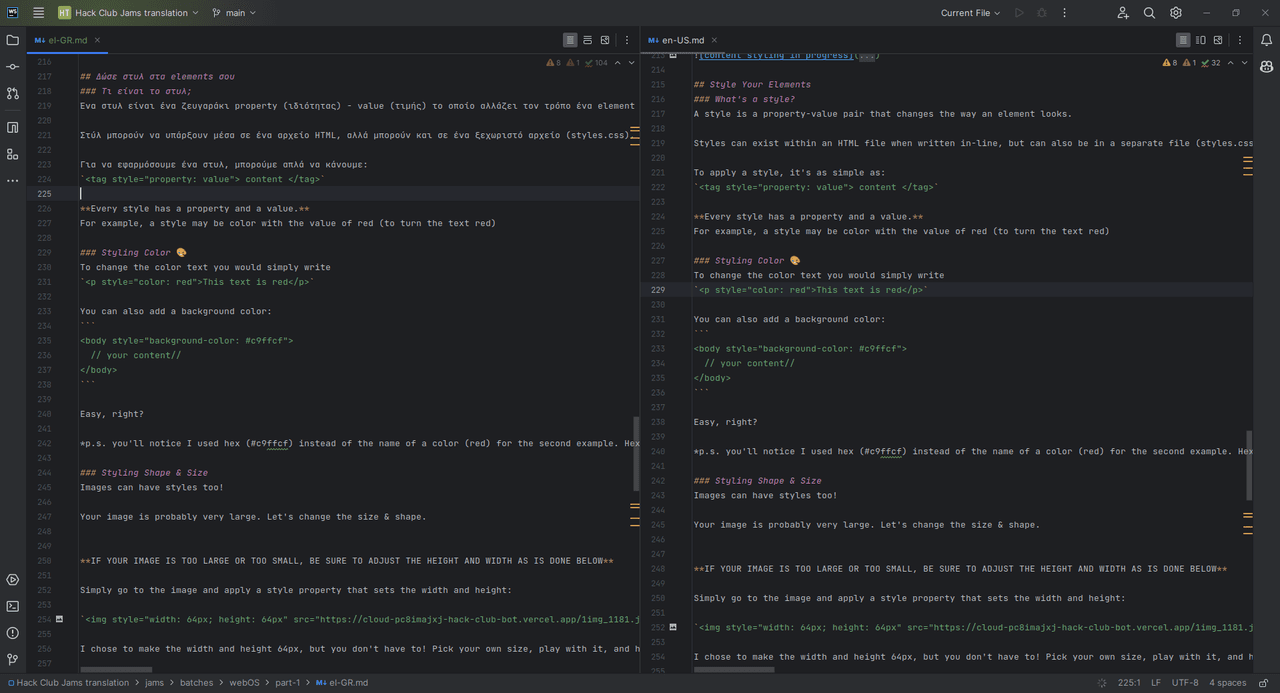This screenshot has height=693, width=1280.
Task: Click the 4 spaces indent setting
Action: pos(1227,683)
